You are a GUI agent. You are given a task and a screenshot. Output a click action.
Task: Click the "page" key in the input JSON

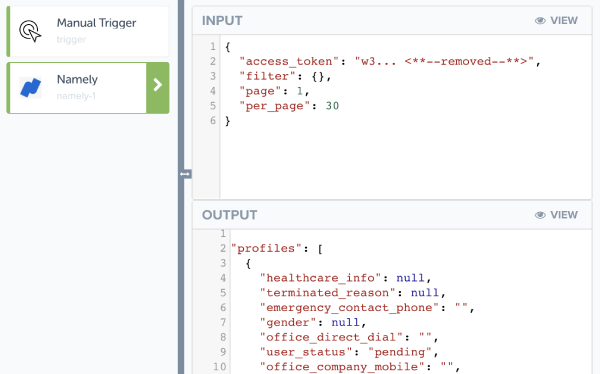click(260, 91)
